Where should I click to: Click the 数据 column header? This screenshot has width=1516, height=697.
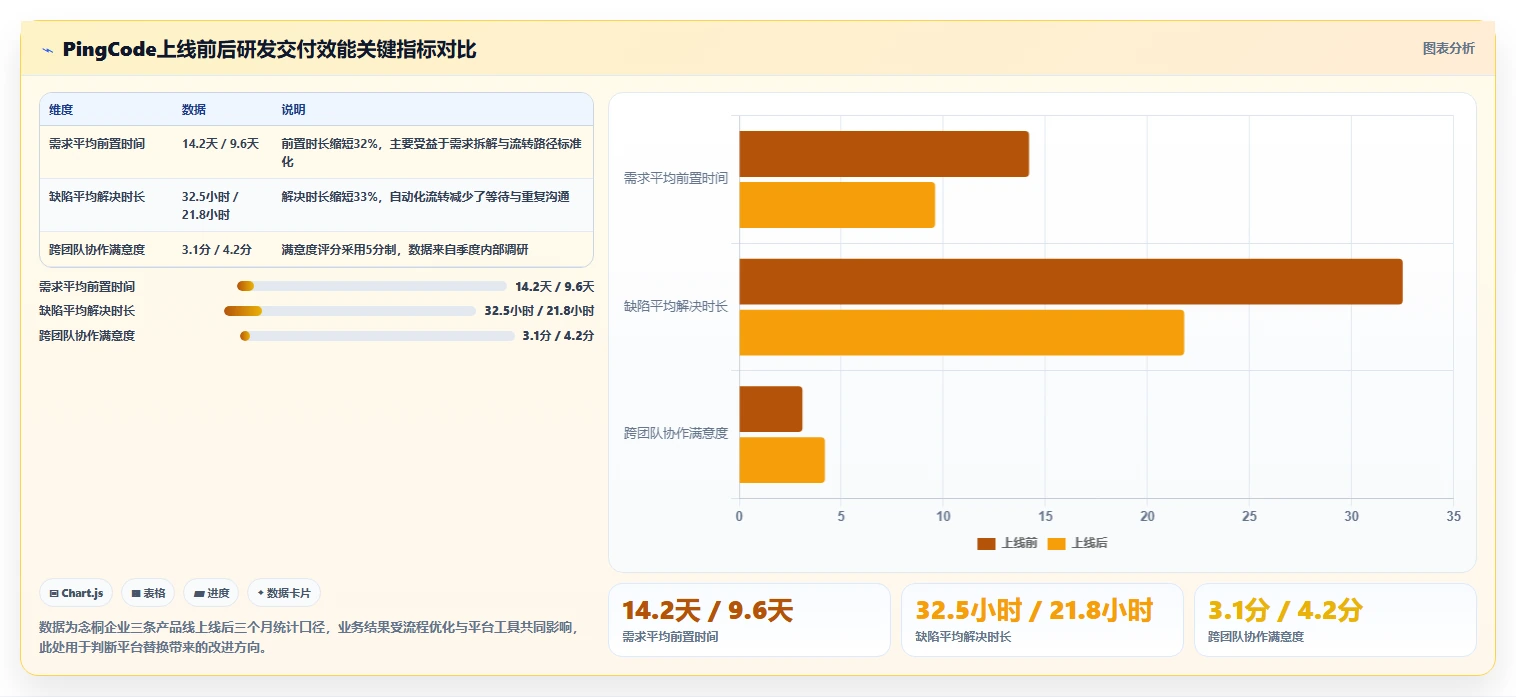point(194,109)
